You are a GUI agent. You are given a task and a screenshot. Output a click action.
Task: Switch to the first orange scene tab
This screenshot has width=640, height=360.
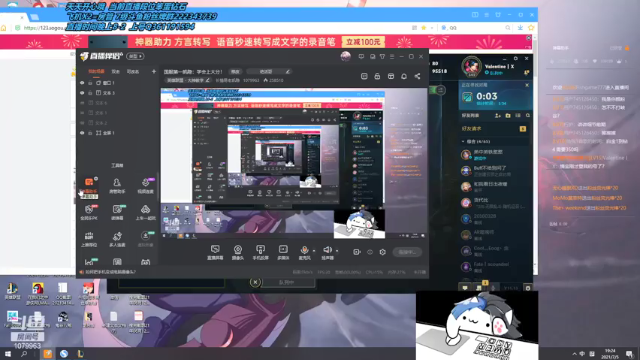coord(96,71)
